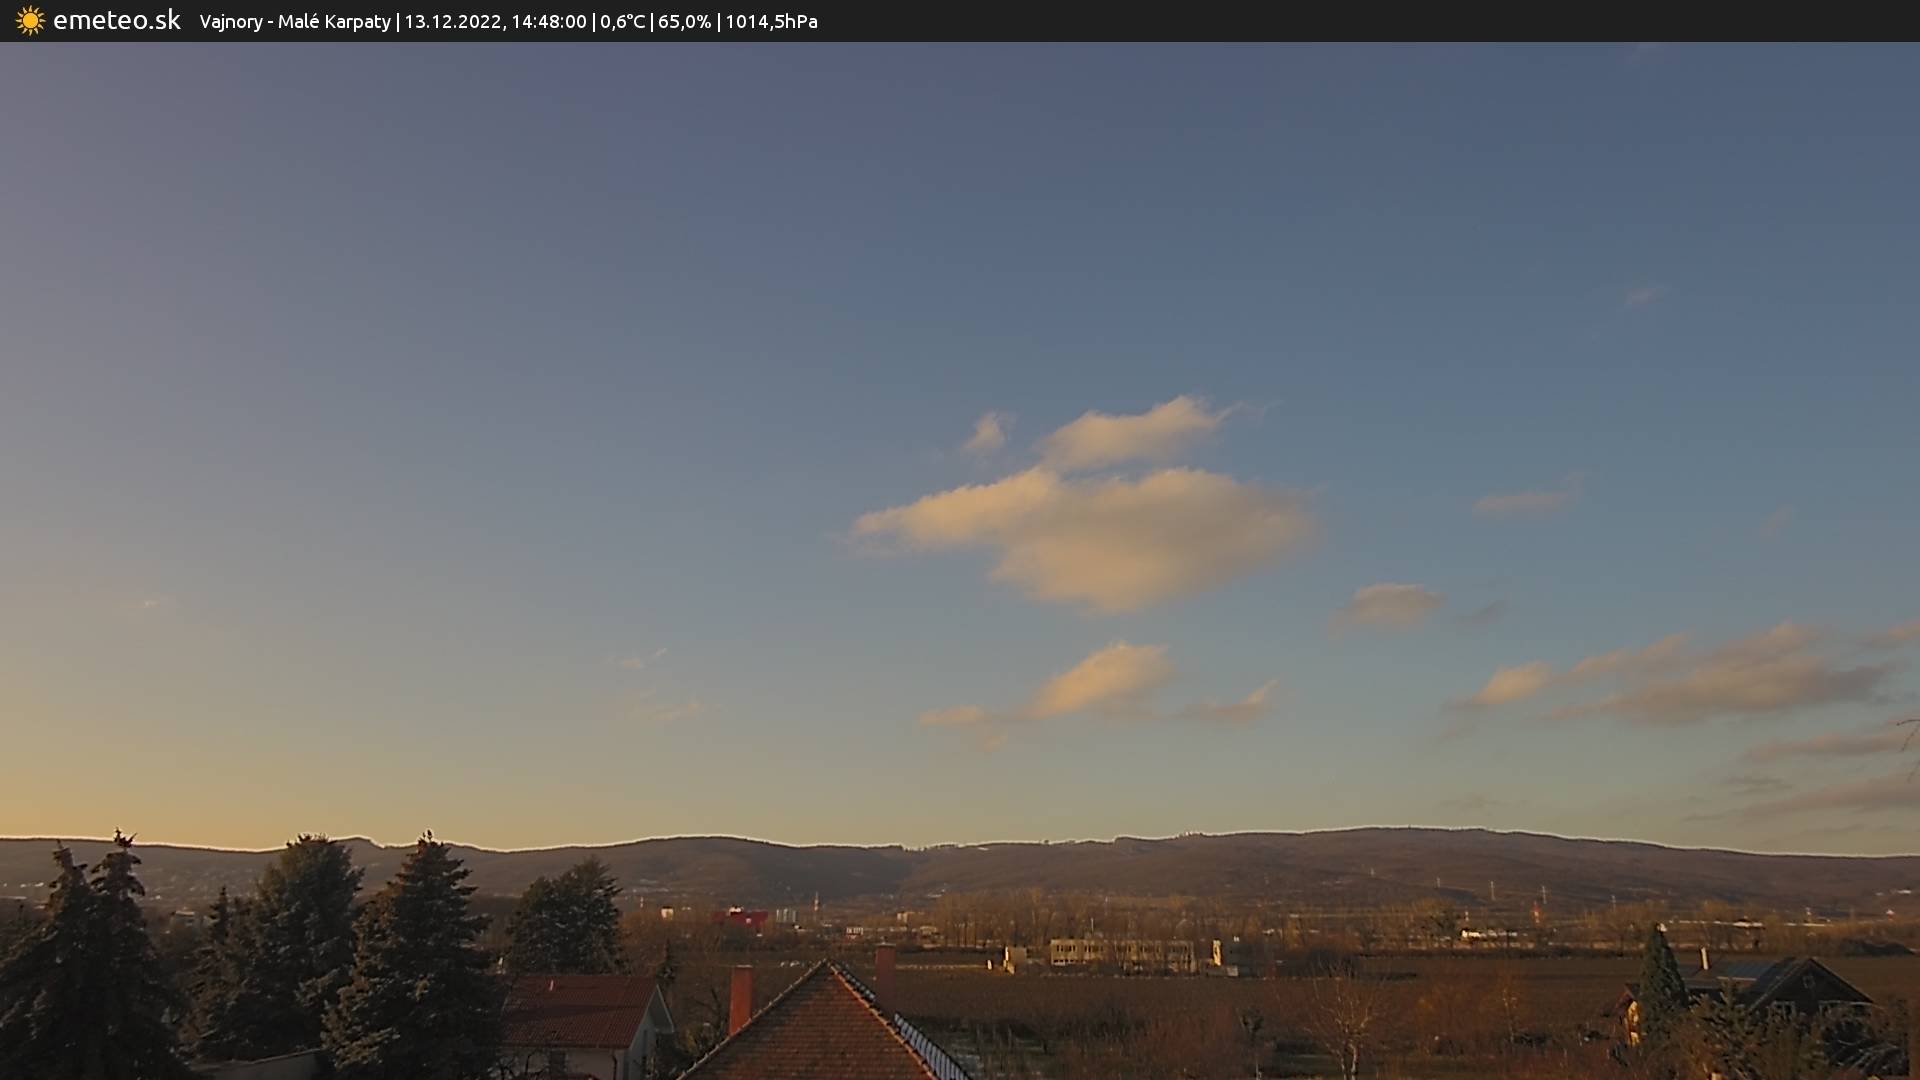Click the 0,6°C temperature reading
The image size is (1920, 1080).
point(622,22)
